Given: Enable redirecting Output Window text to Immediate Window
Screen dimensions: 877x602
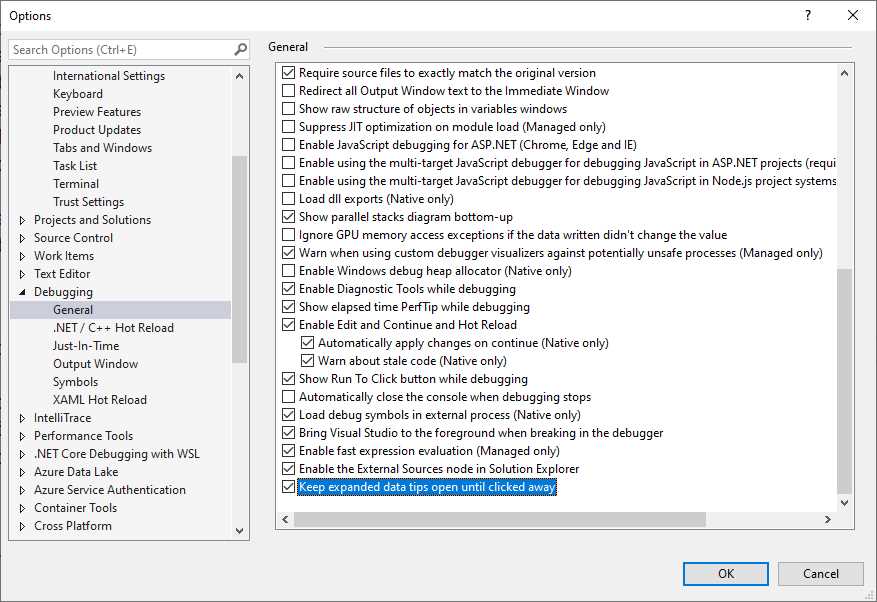Looking at the screenshot, I should coord(288,90).
